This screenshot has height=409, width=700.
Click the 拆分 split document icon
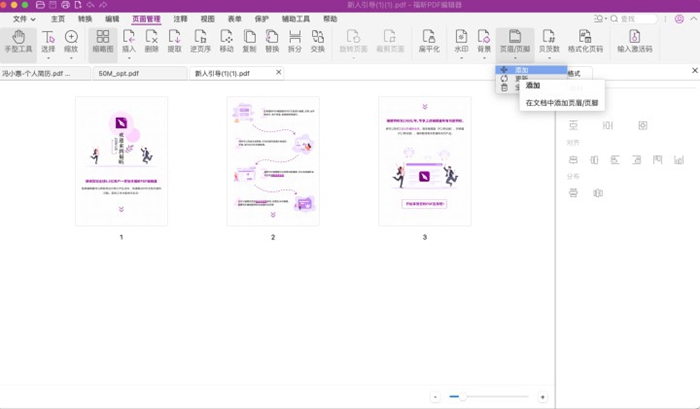coord(295,41)
